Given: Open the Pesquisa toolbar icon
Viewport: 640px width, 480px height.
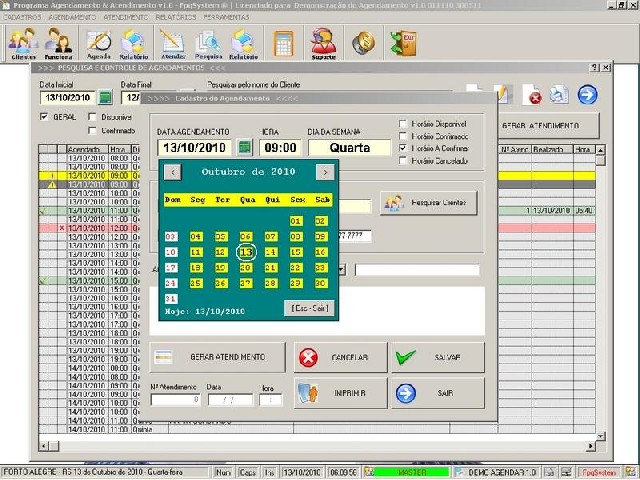Looking at the screenshot, I should click(x=208, y=44).
